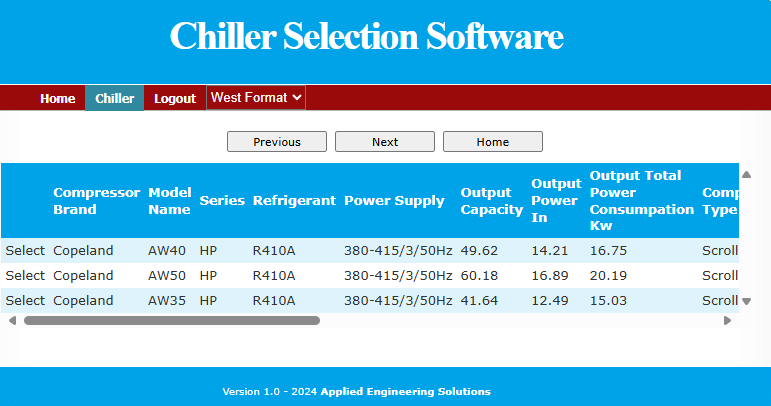Viewport: 771px width, 406px height.
Task: Click the Output Capacity column header
Action: (x=491, y=201)
